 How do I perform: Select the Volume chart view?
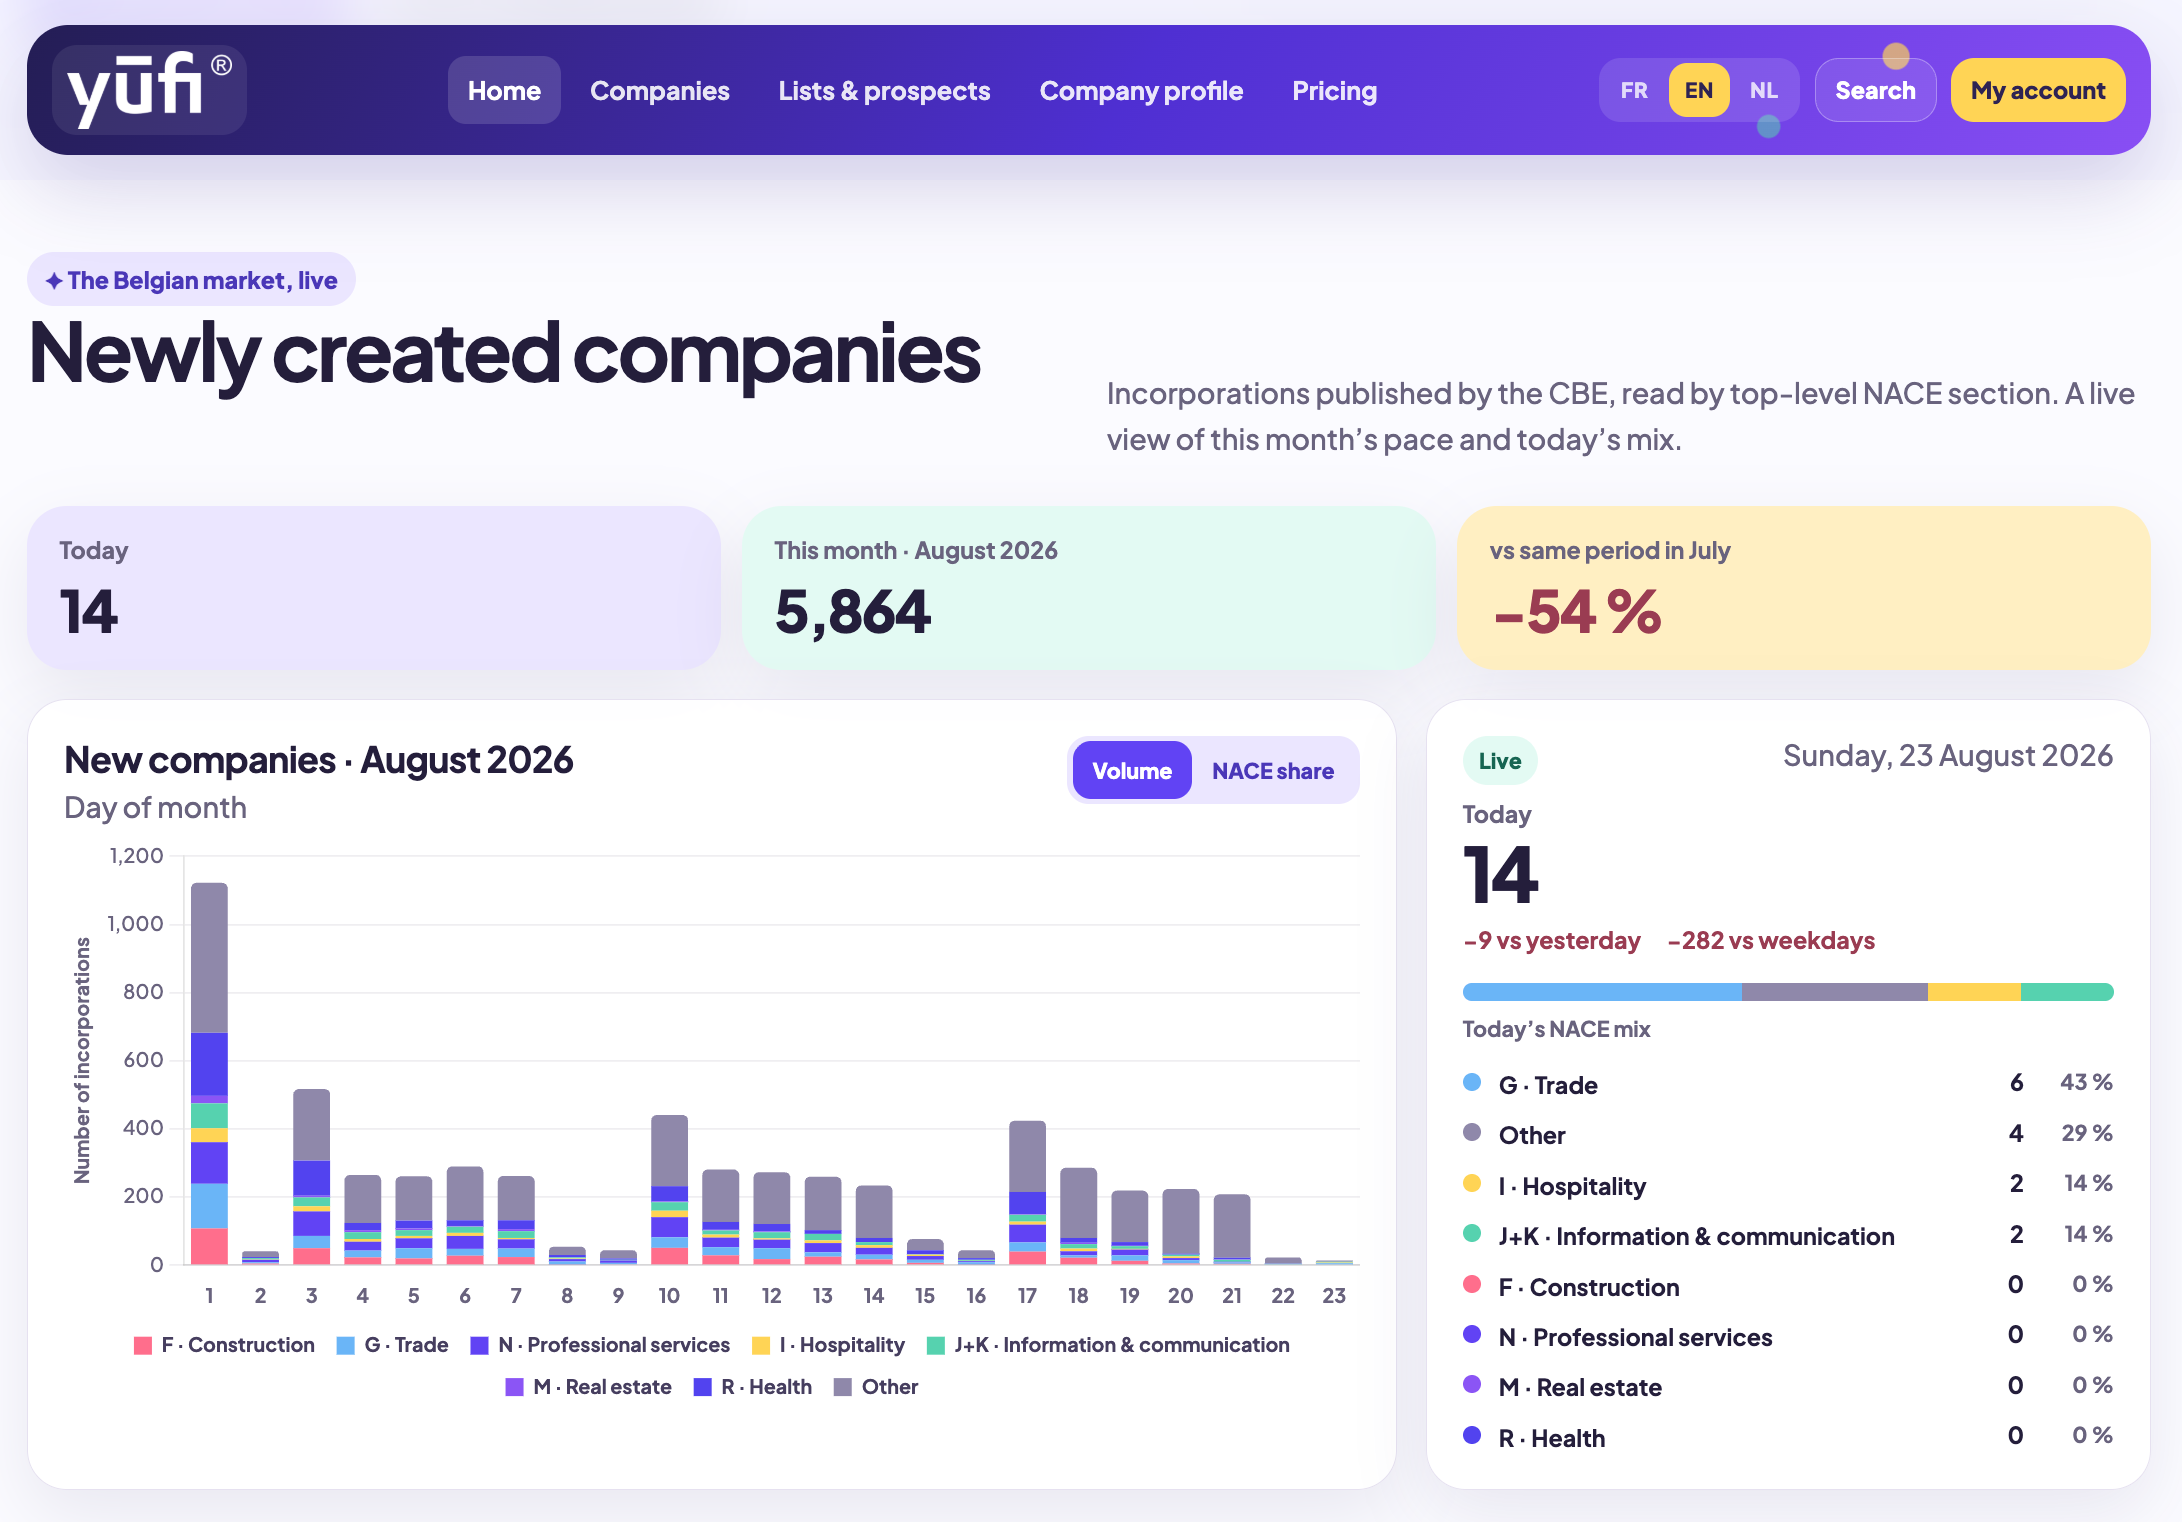[x=1132, y=770]
